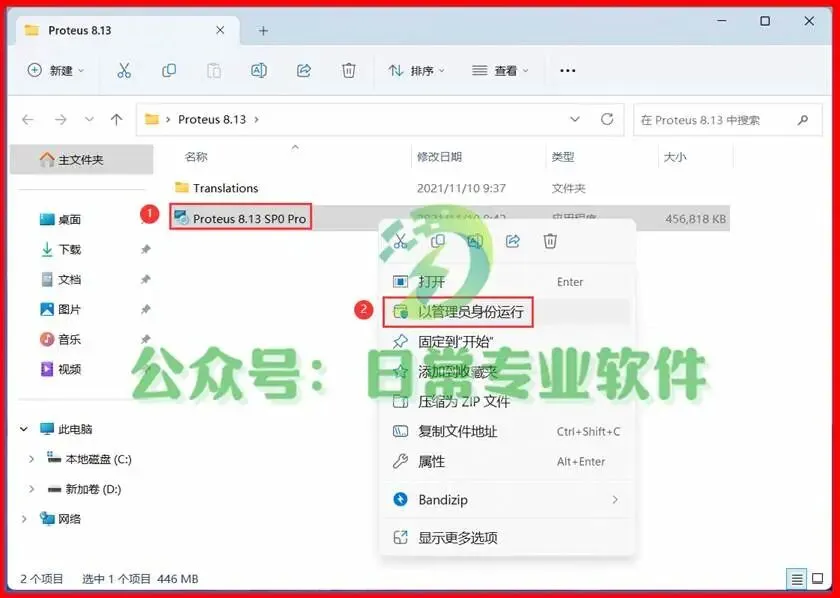Sort by the 大小 column header
Screen dimensions: 840x598
pyautogui.click(x=675, y=157)
